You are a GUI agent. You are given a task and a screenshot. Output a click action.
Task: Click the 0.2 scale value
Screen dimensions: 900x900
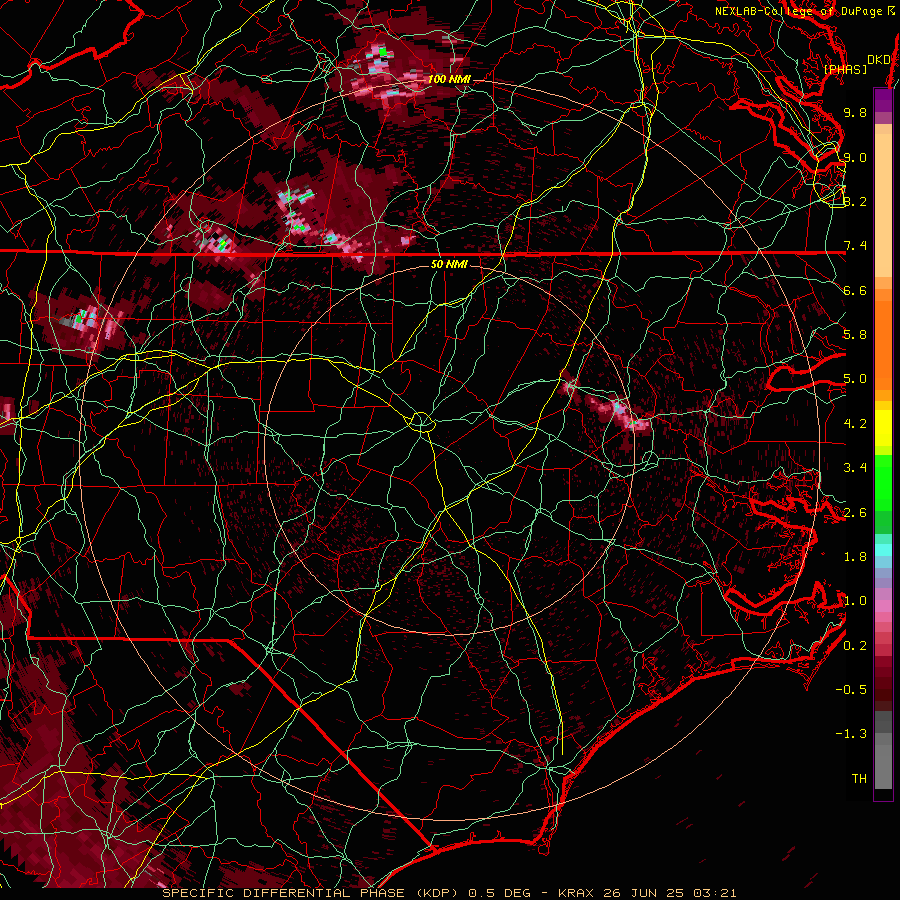(855, 646)
